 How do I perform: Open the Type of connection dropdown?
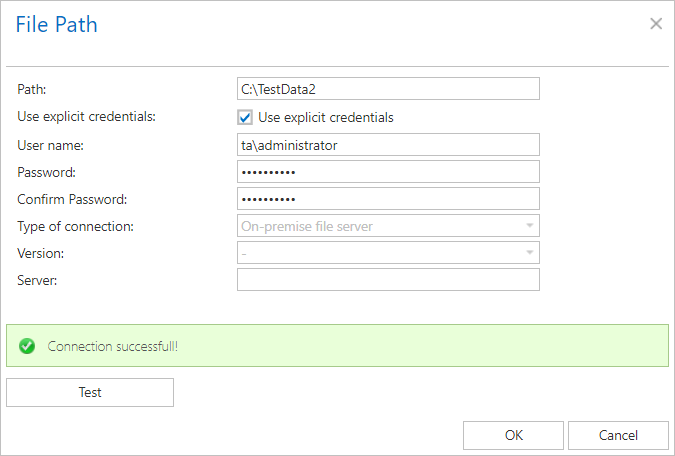tap(388, 226)
